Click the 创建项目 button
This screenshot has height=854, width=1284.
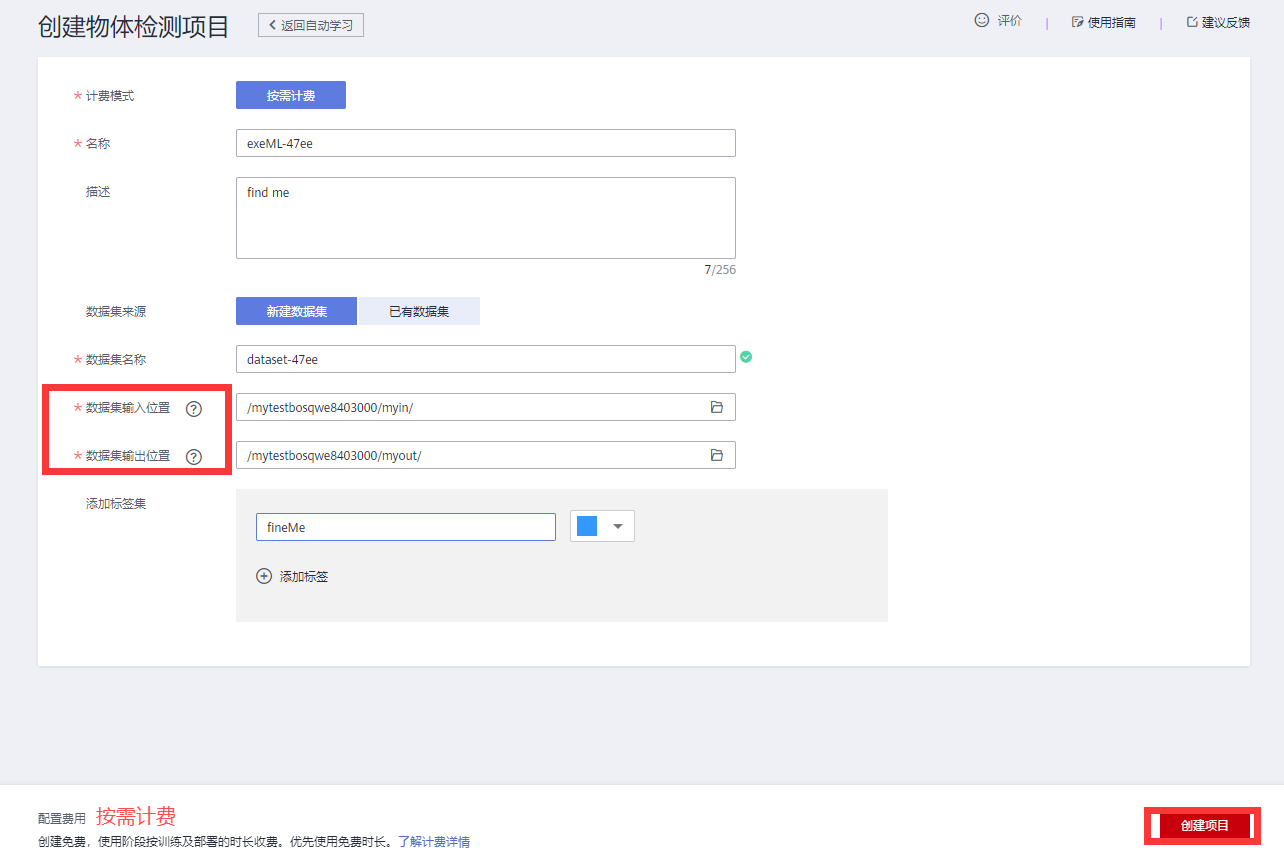tap(1204, 826)
